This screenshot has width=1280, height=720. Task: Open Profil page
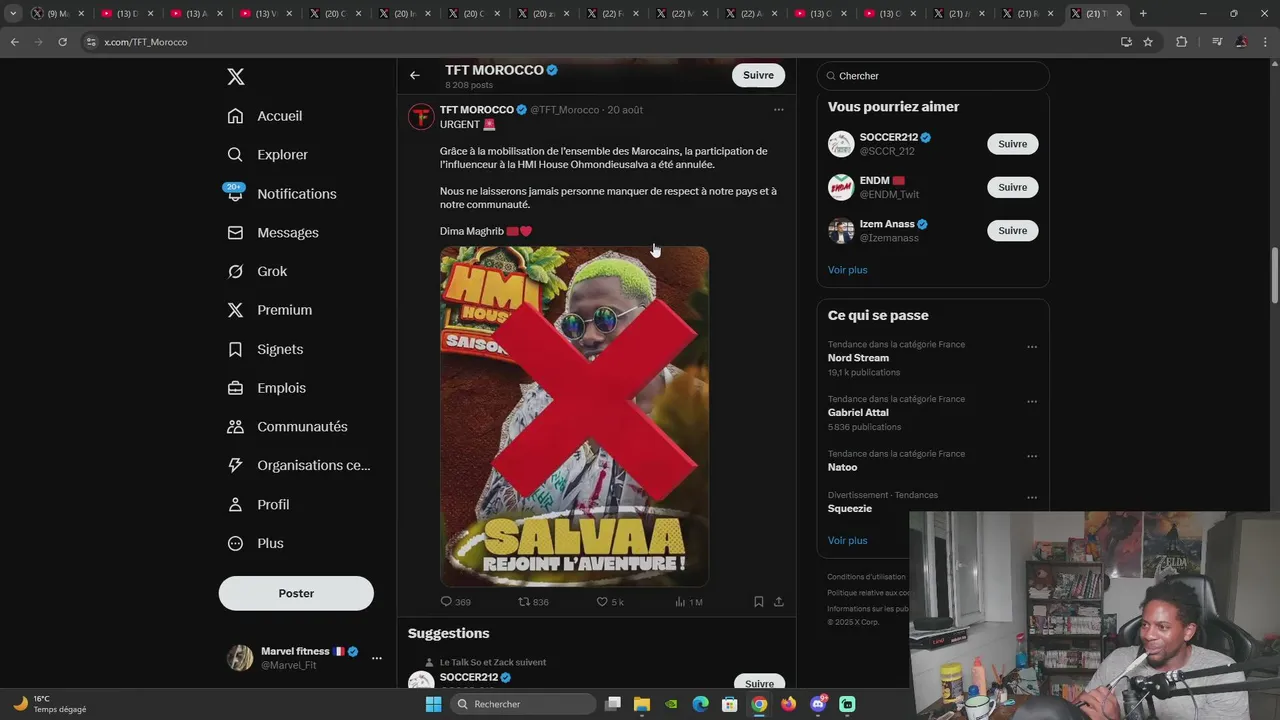[258, 505]
